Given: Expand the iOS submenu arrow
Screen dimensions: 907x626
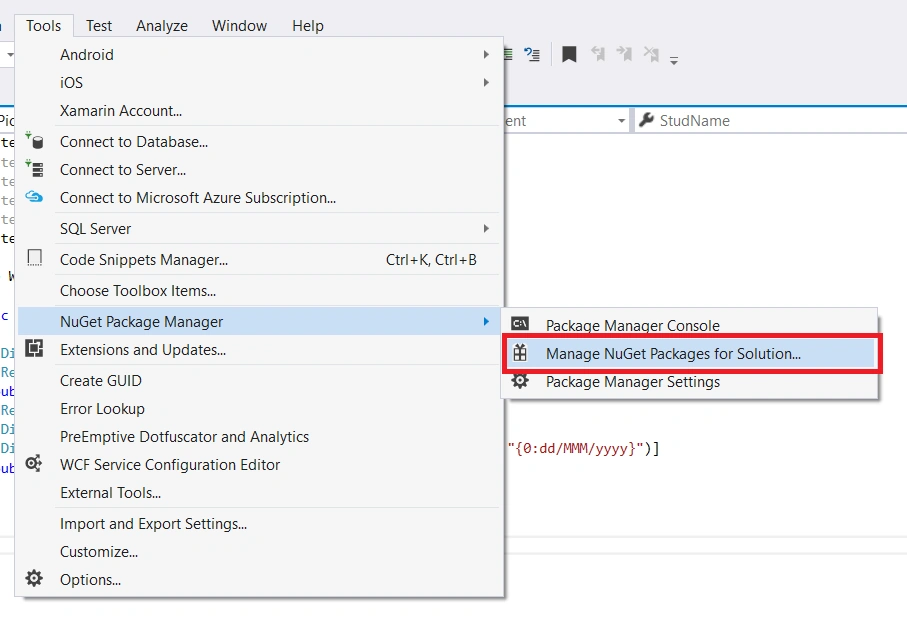Looking at the screenshot, I should [486, 83].
